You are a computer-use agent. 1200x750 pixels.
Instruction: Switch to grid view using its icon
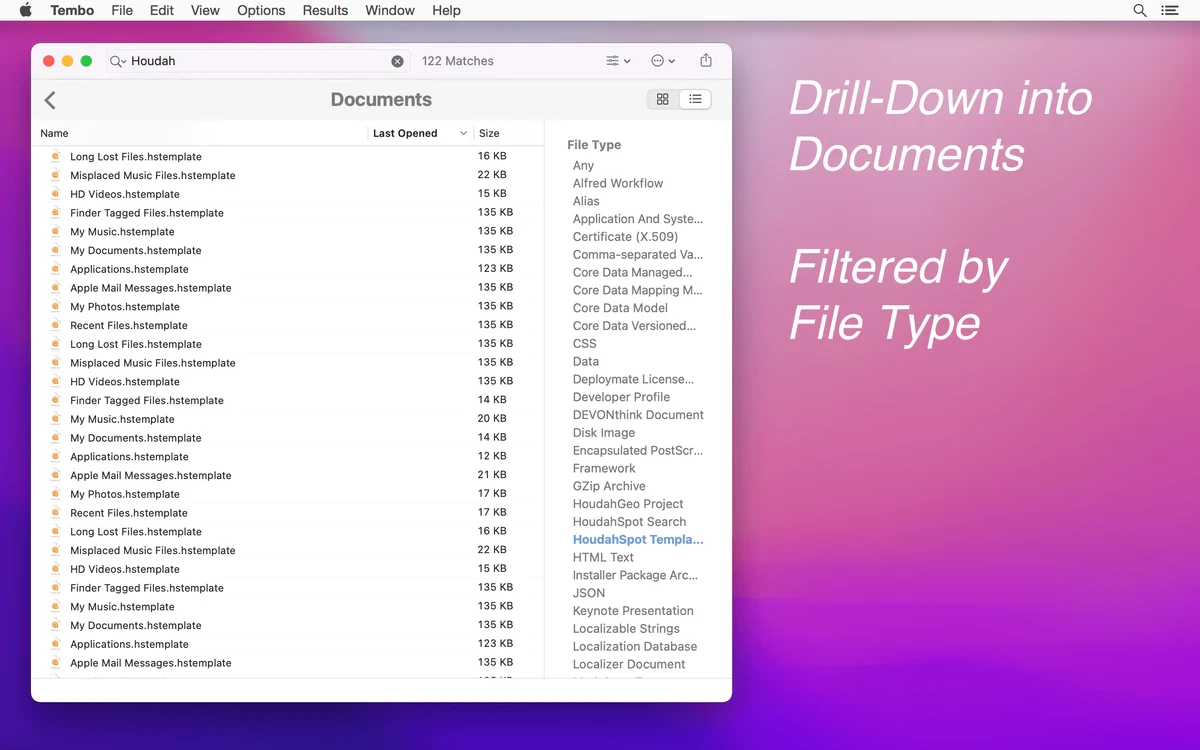662,99
